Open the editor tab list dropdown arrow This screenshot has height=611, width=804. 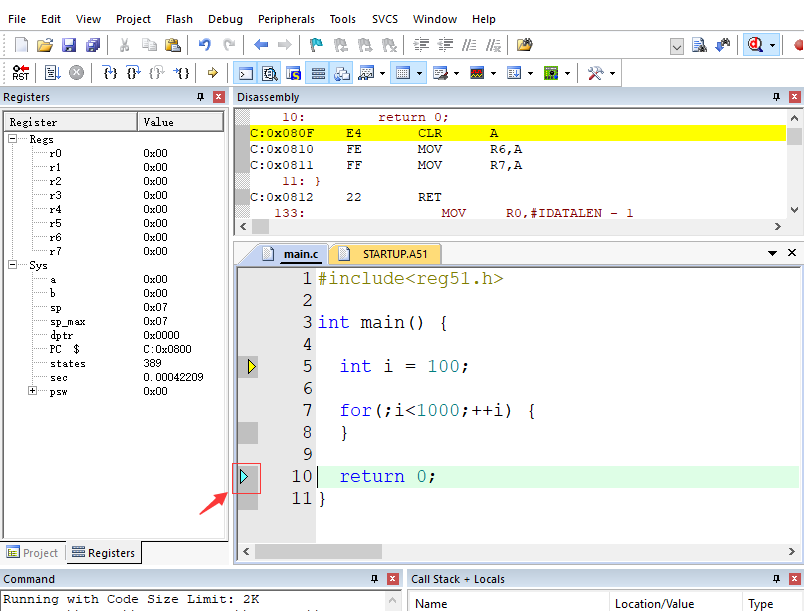pyautogui.click(x=772, y=253)
